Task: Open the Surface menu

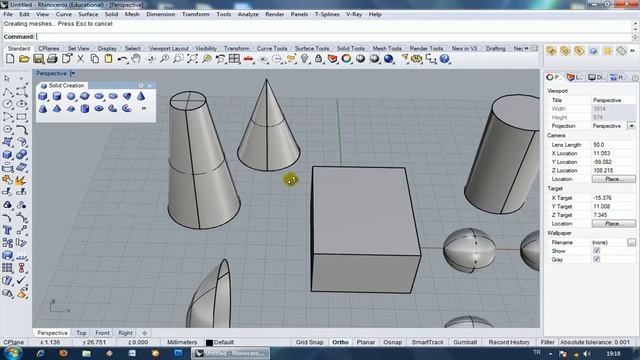Action: pyautogui.click(x=88, y=14)
